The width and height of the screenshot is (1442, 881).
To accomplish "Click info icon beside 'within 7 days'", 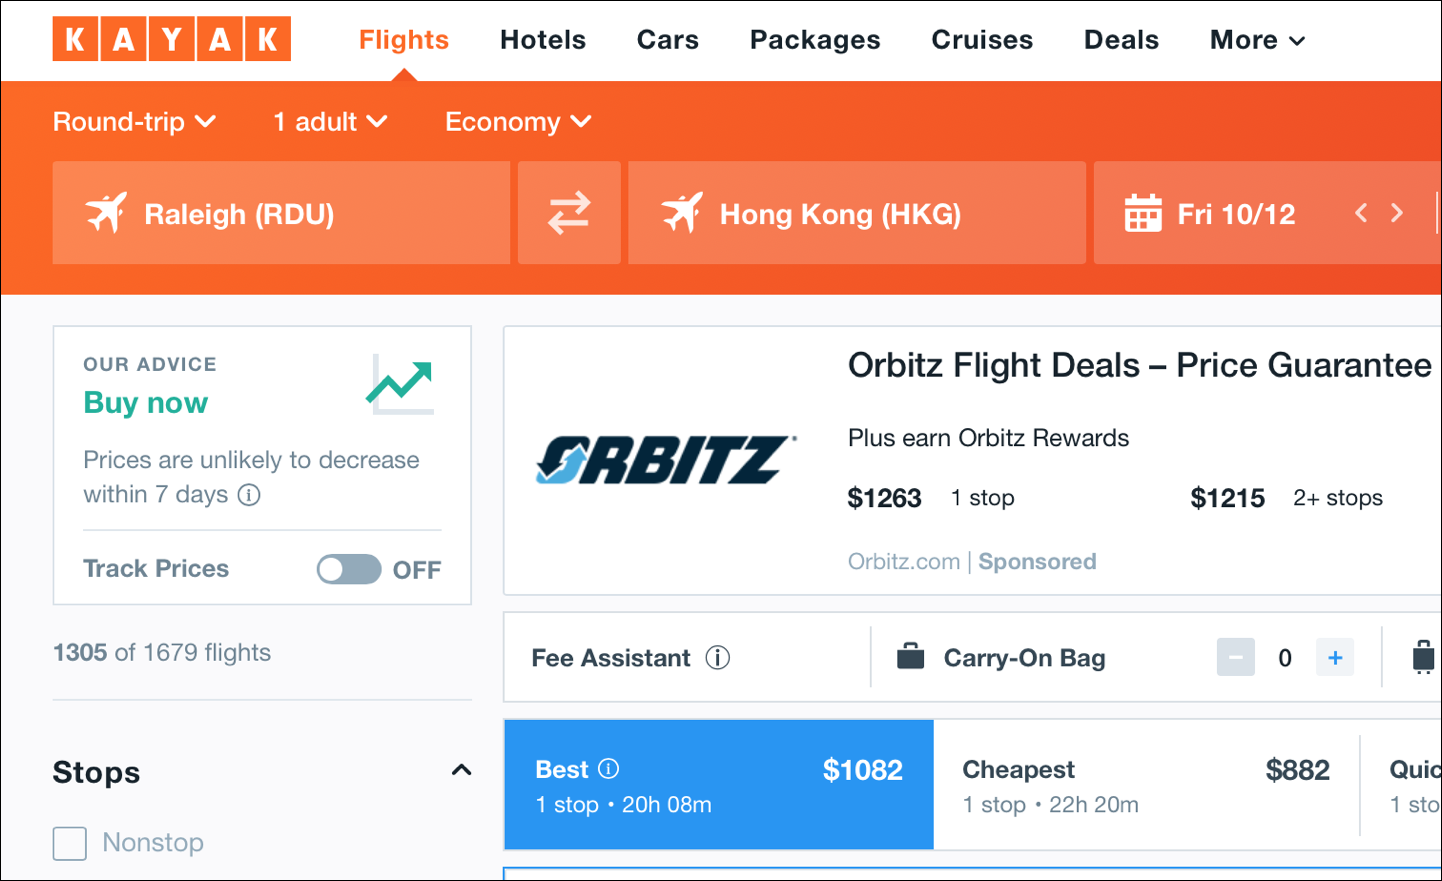I will [x=249, y=495].
